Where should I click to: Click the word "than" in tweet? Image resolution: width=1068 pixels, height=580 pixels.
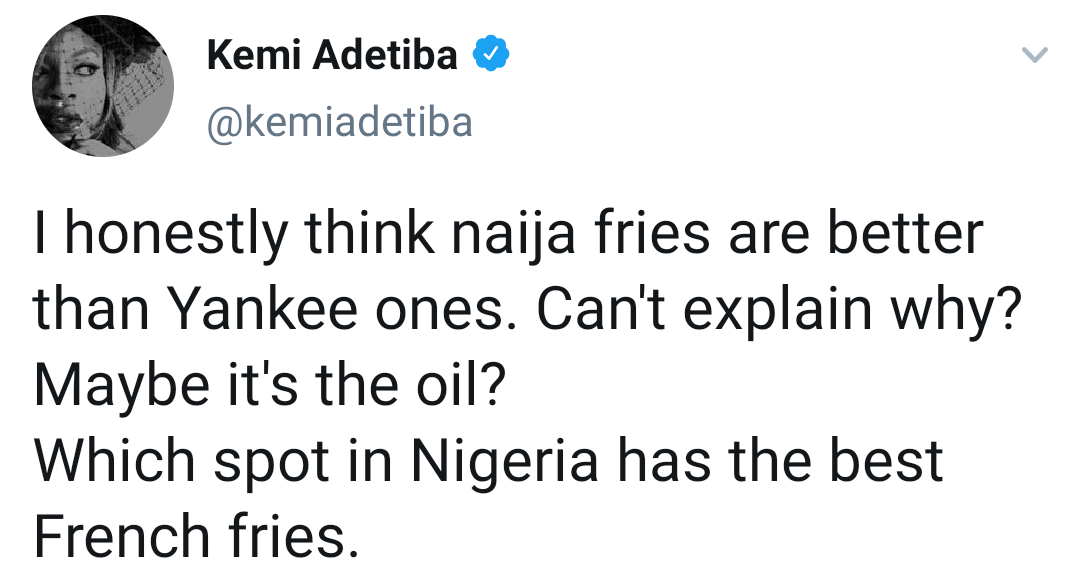90,314
